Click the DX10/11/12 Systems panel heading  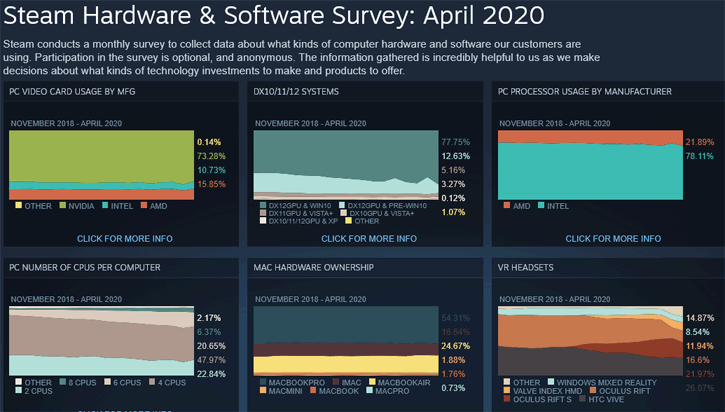(x=299, y=92)
